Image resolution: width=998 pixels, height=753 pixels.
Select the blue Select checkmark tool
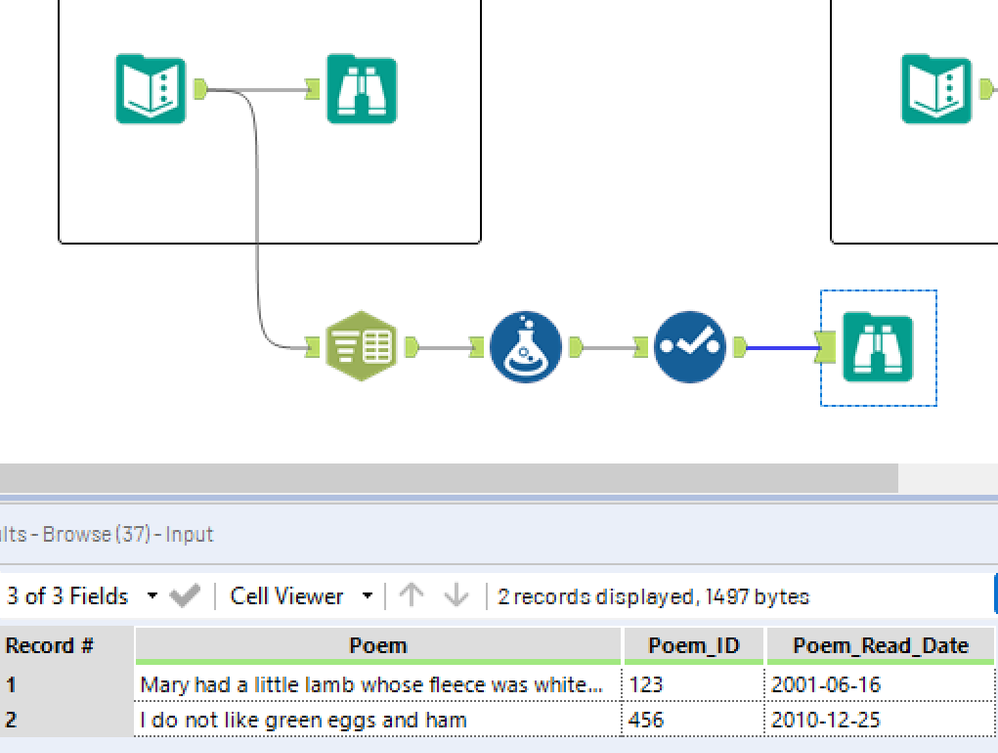pyautogui.click(x=690, y=347)
